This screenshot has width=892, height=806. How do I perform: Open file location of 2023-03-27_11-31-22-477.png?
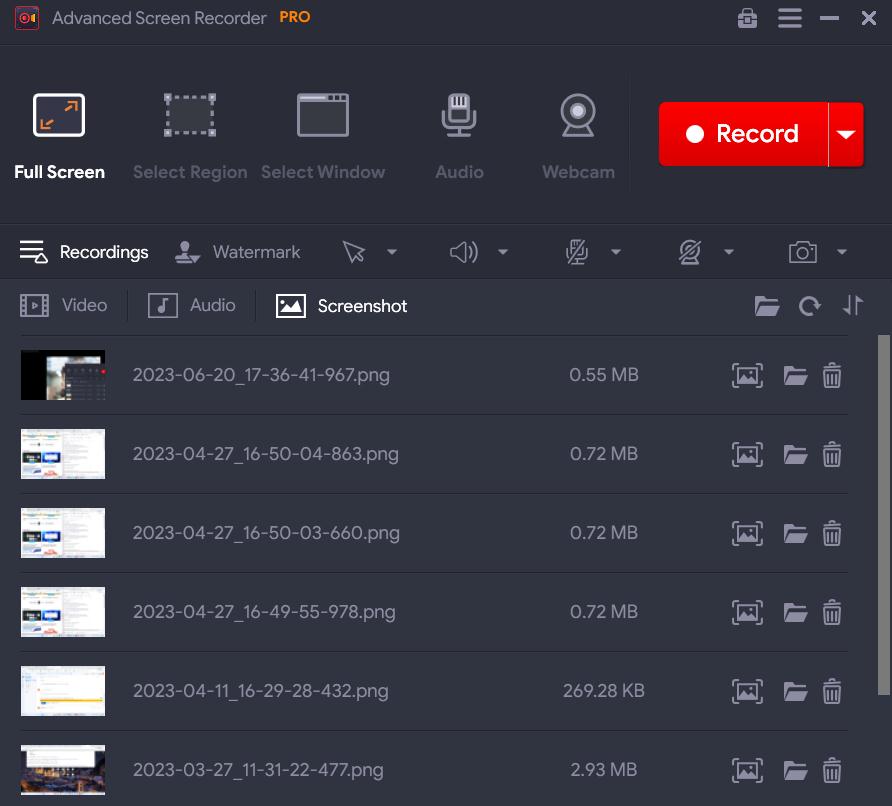click(x=795, y=771)
